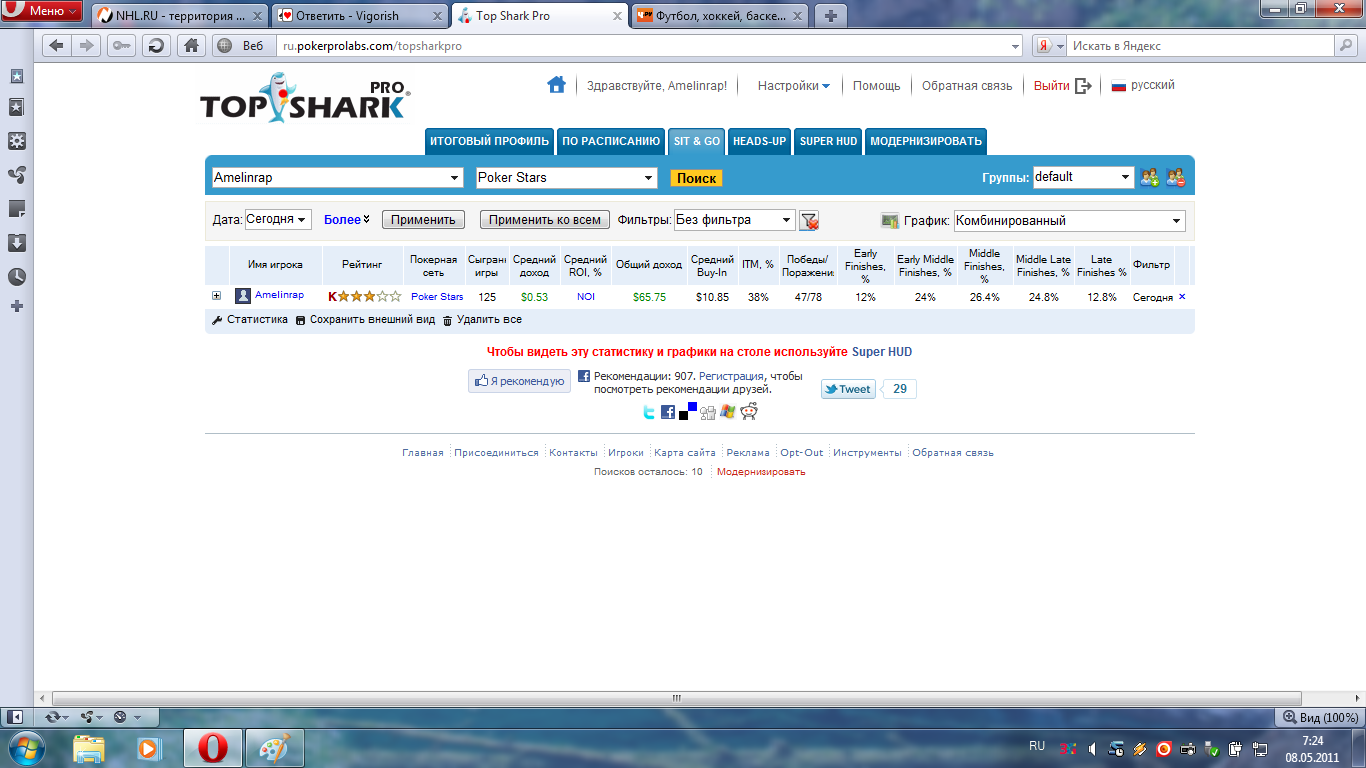
Task: Click the Применить ко всем button
Action: [x=544, y=220]
